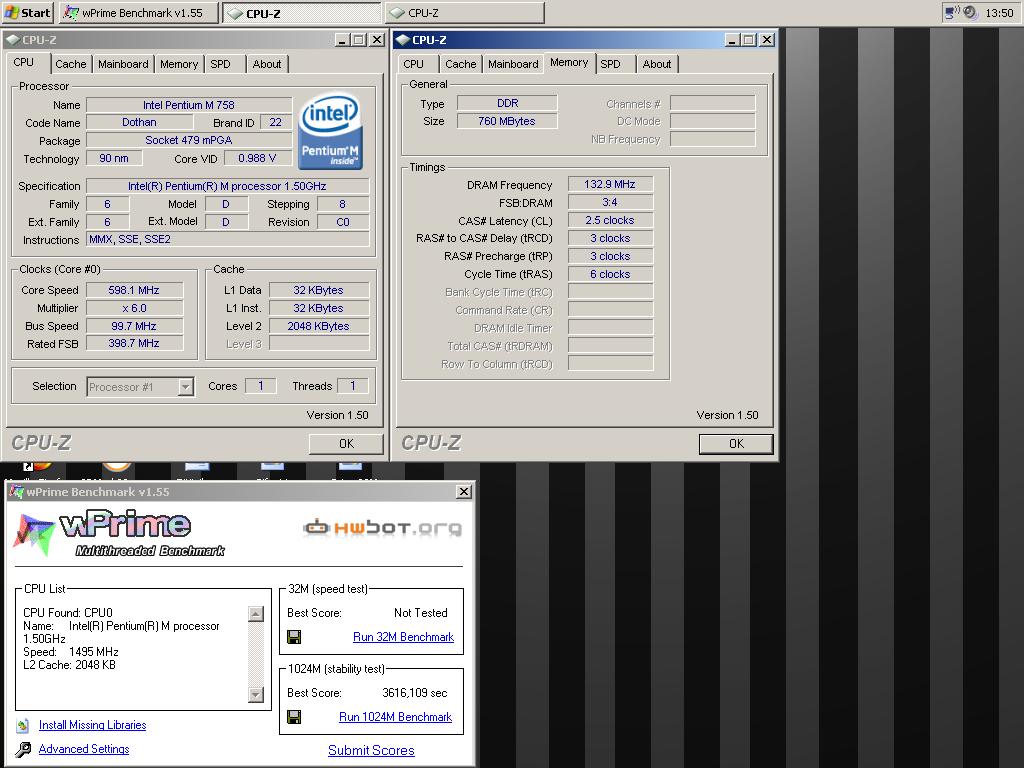
Task: Run the 1024M Benchmark
Action: pyautogui.click(x=395, y=717)
